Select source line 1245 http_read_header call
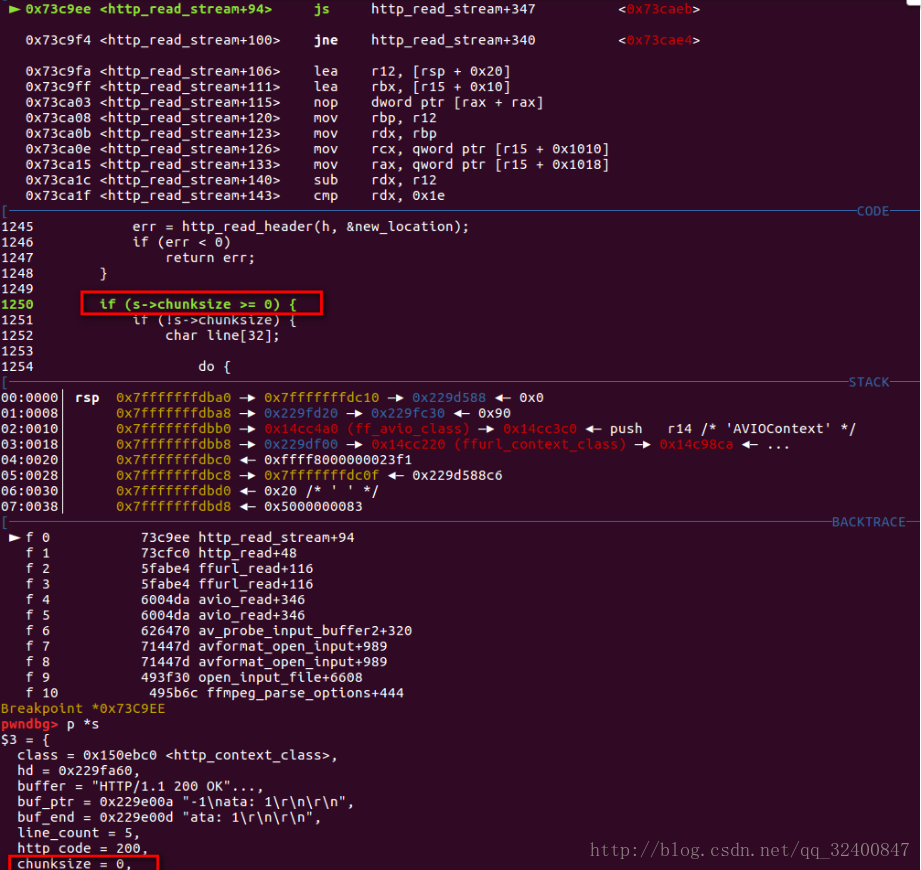The height and width of the screenshot is (870, 921). [235, 227]
